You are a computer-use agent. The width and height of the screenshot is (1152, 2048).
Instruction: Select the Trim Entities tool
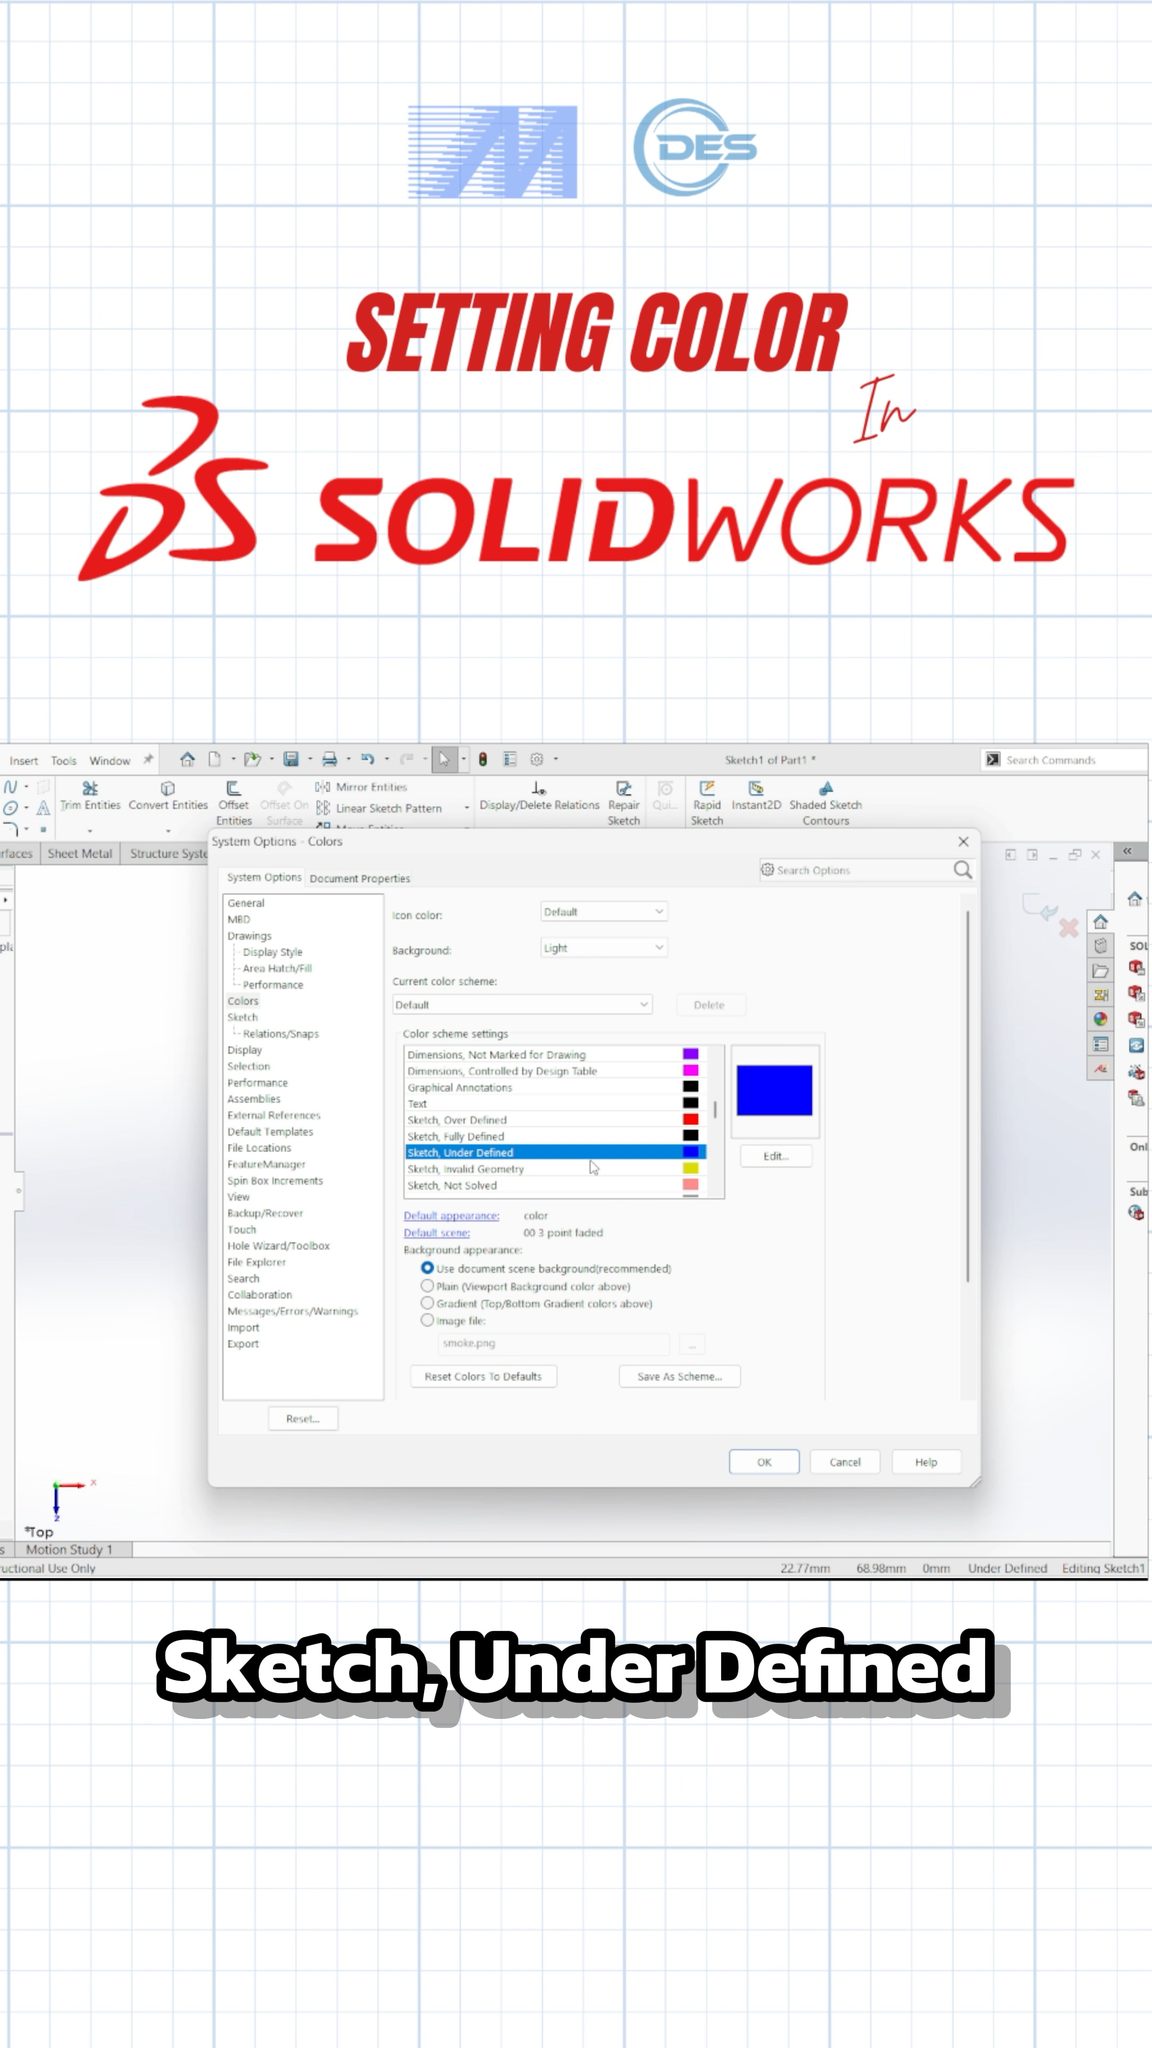coord(90,796)
